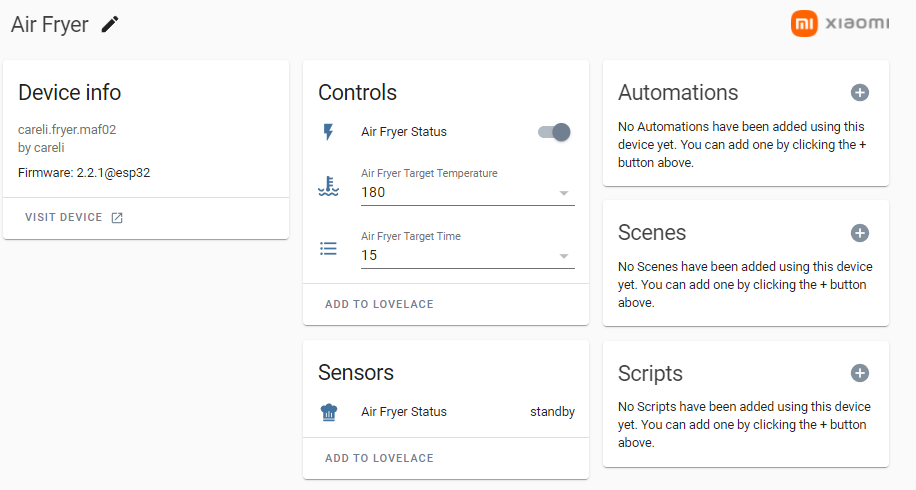Add a new script with plus icon
The height and width of the screenshot is (490, 916).
pyautogui.click(x=859, y=373)
